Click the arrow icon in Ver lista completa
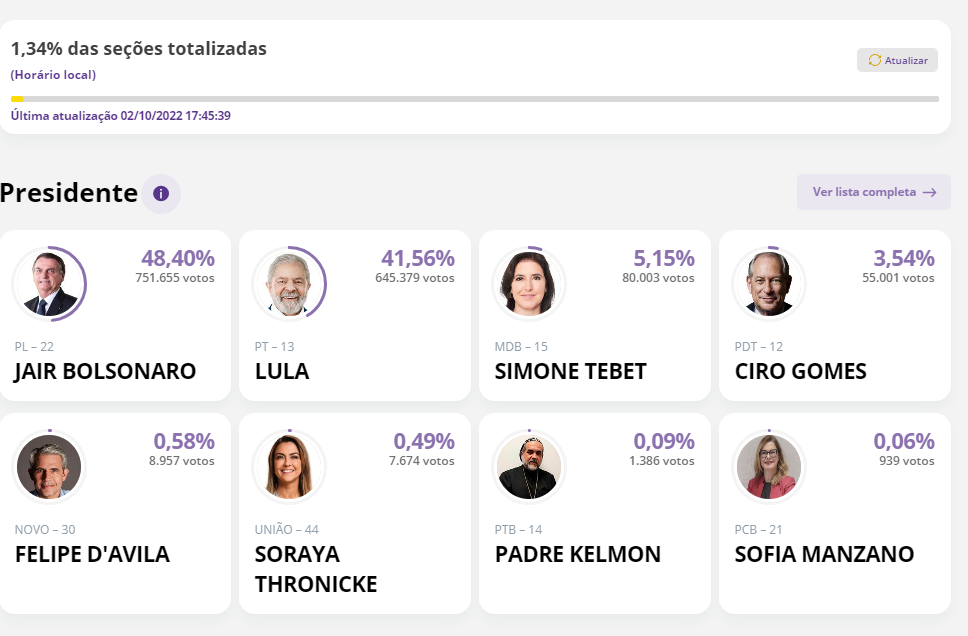This screenshot has height=636, width=968. coord(929,192)
